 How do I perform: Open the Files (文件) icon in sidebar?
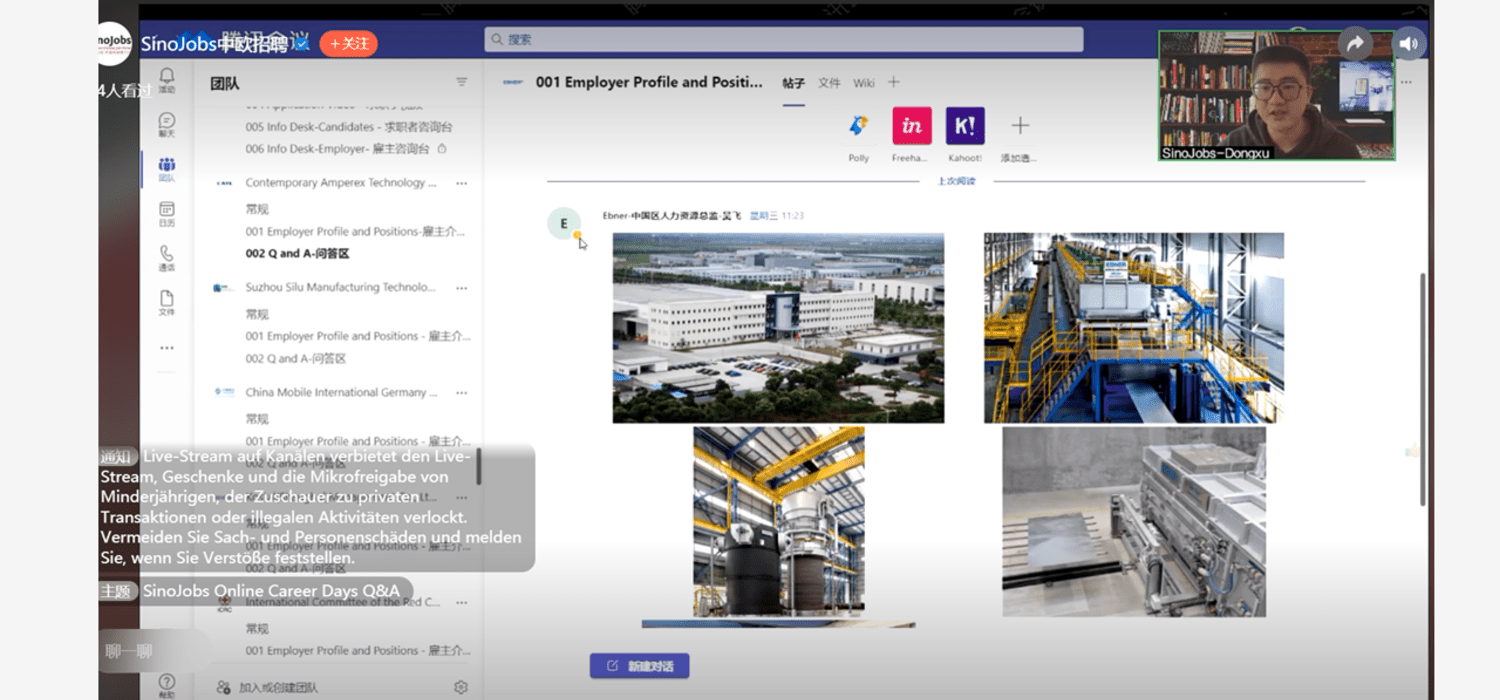click(x=167, y=303)
